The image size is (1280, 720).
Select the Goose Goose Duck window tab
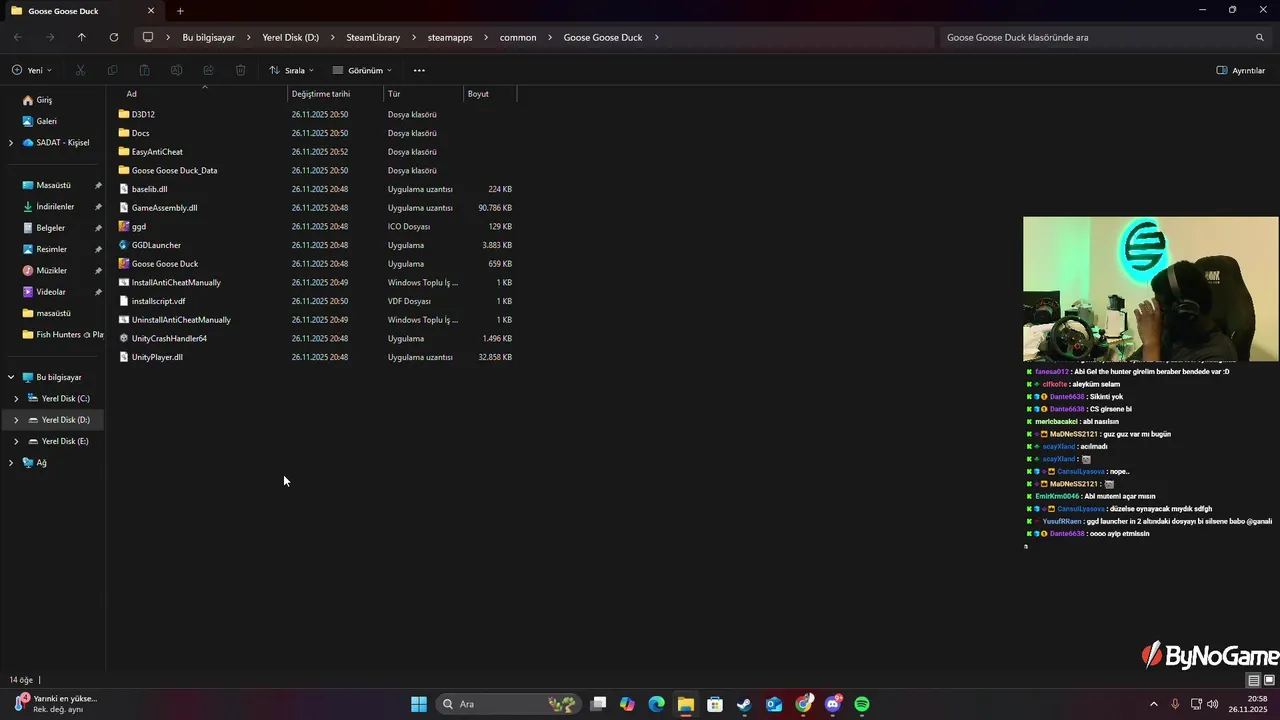tap(82, 11)
